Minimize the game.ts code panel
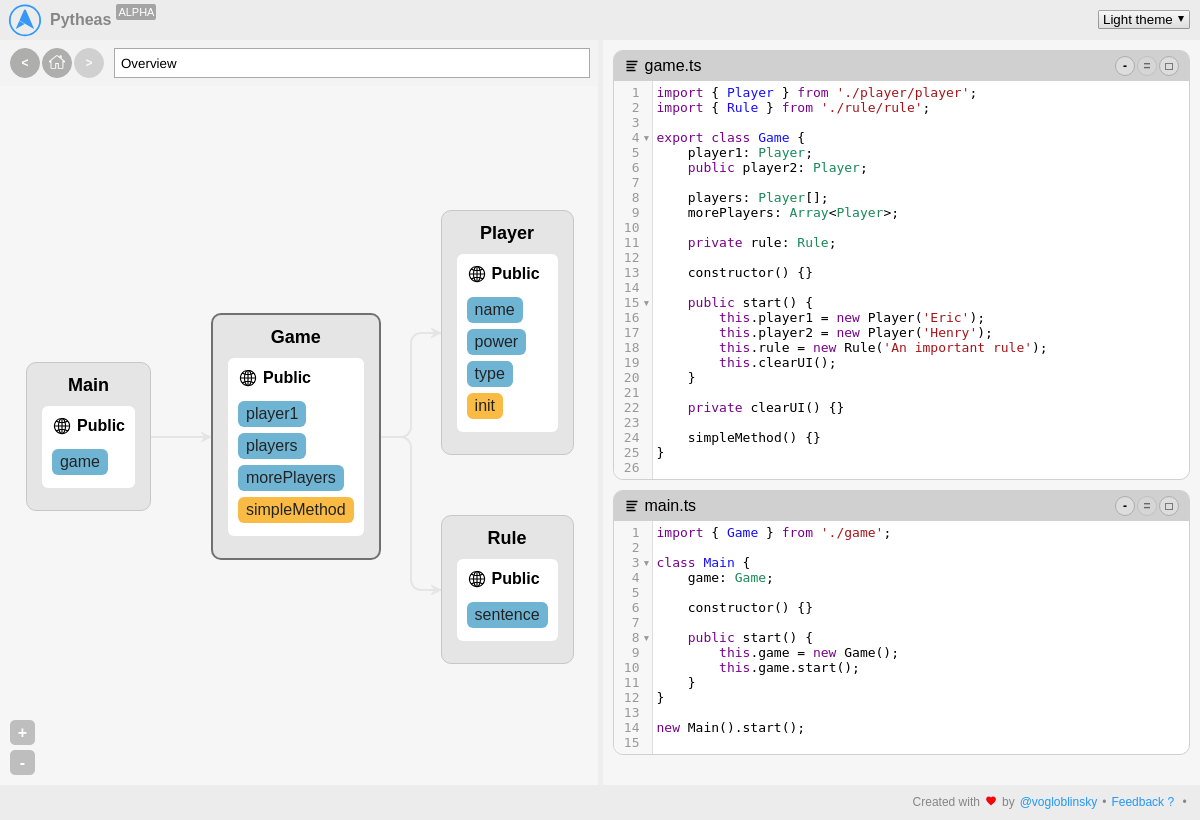1200x820 pixels. tap(1125, 65)
